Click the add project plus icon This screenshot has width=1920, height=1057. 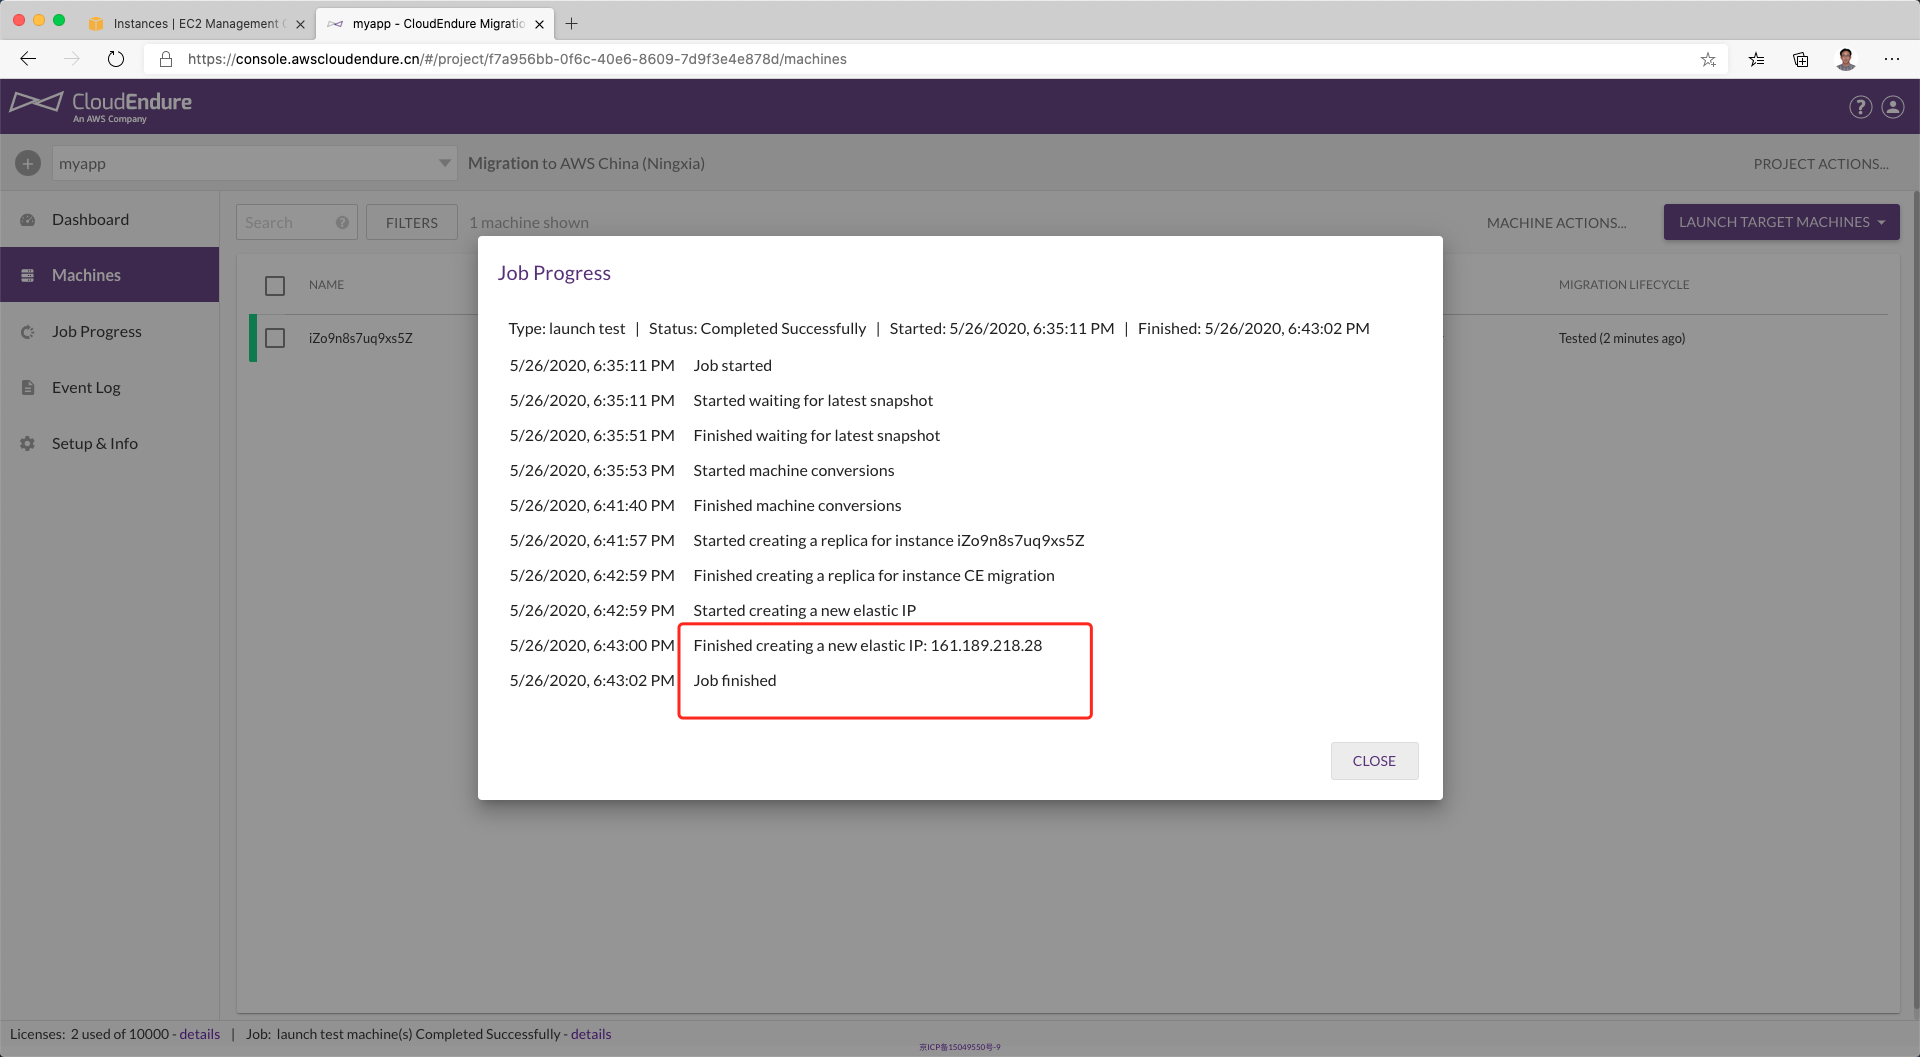[28, 163]
